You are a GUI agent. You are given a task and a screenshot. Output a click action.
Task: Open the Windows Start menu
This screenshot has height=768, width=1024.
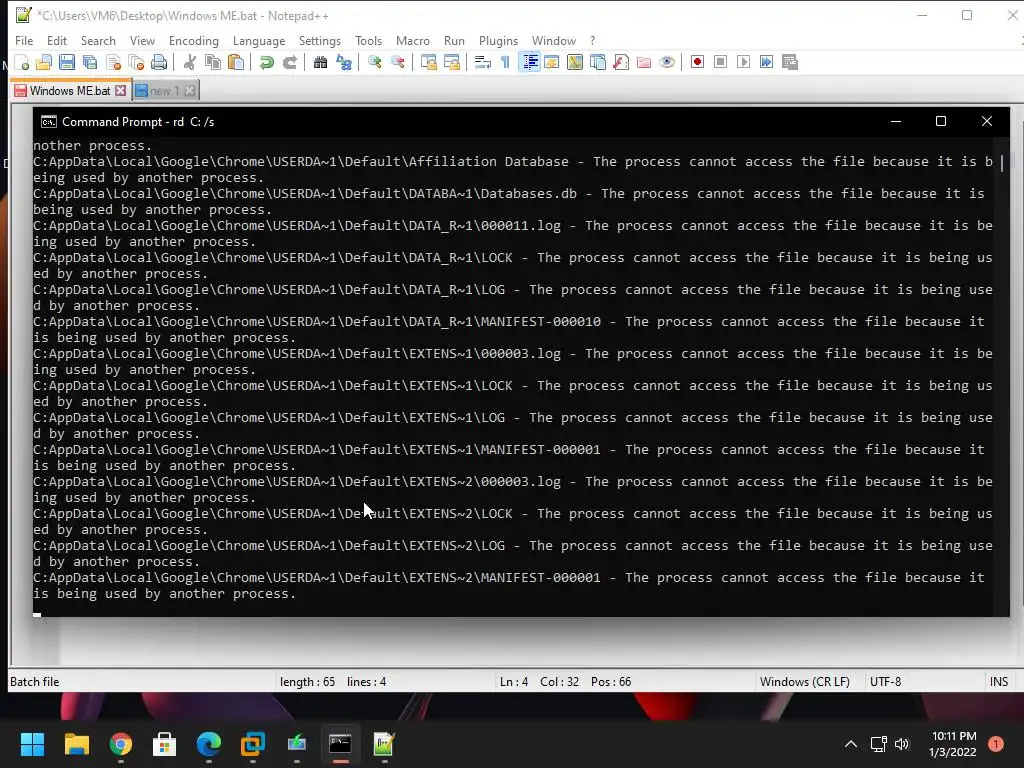point(32,744)
